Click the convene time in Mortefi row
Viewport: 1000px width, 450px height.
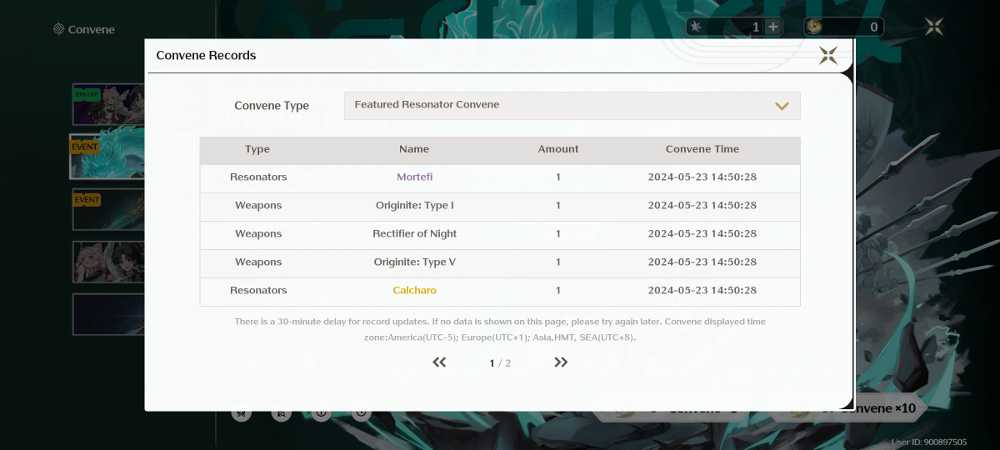point(702,177)
